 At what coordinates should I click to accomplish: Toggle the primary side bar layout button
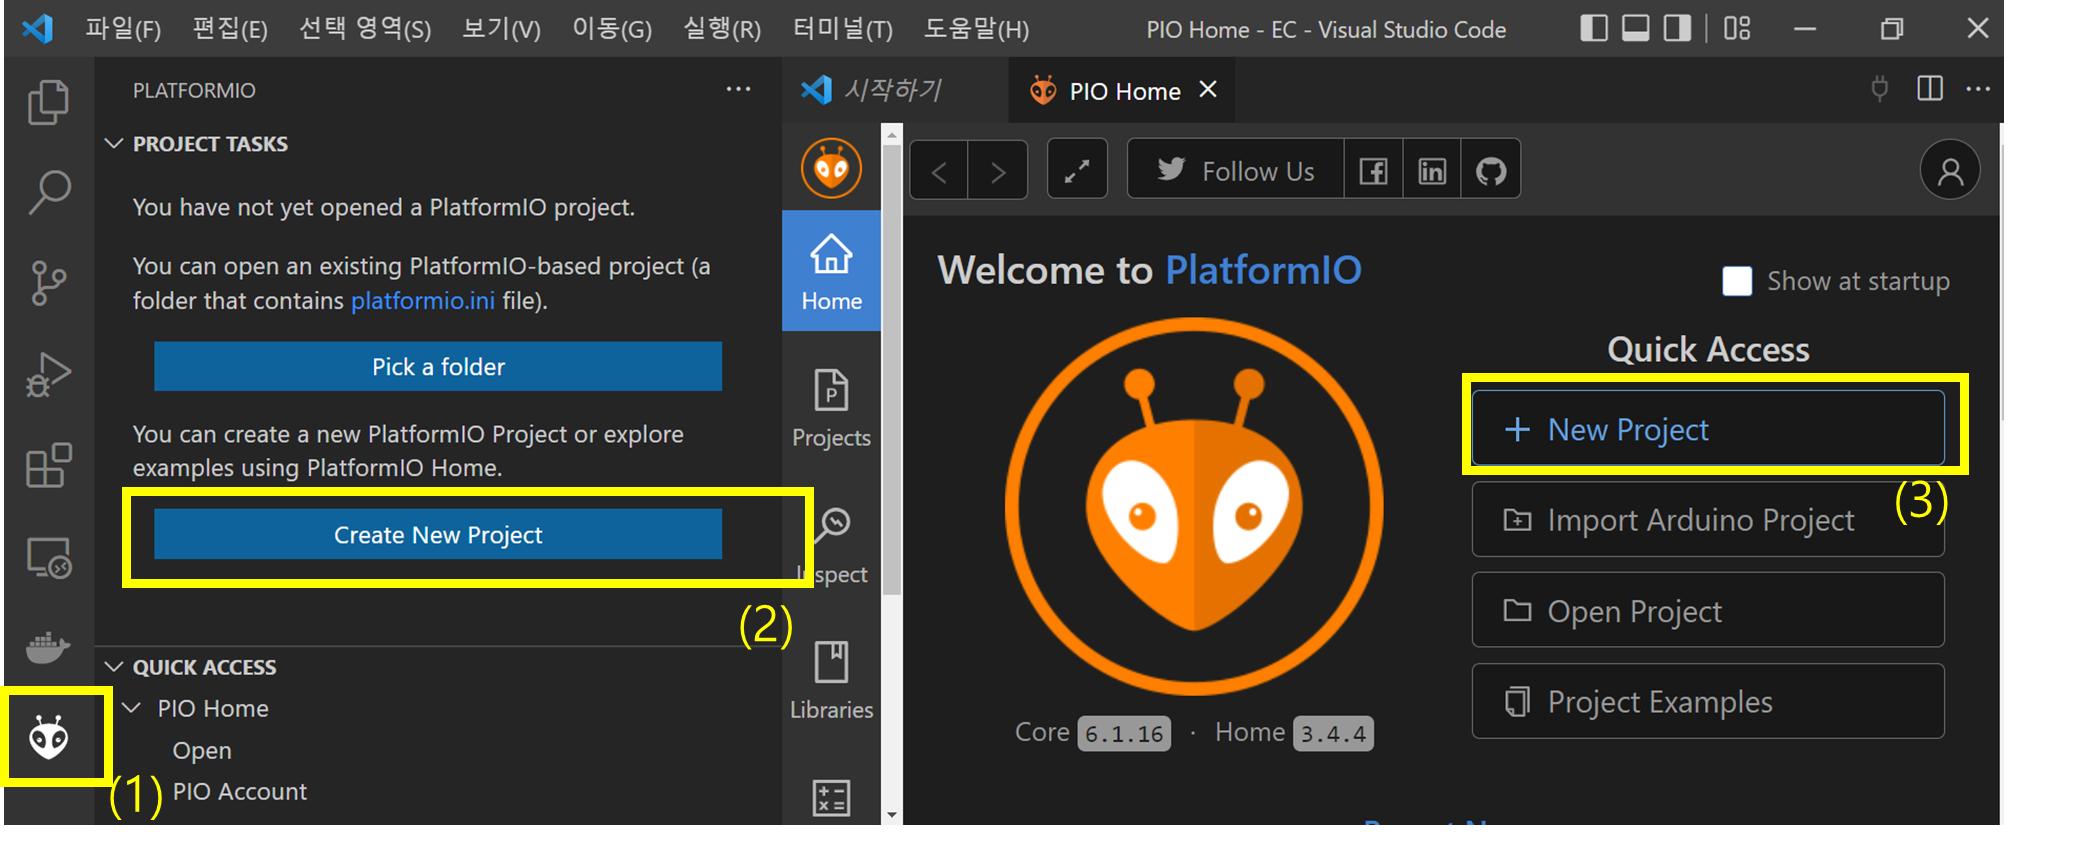1593,29
